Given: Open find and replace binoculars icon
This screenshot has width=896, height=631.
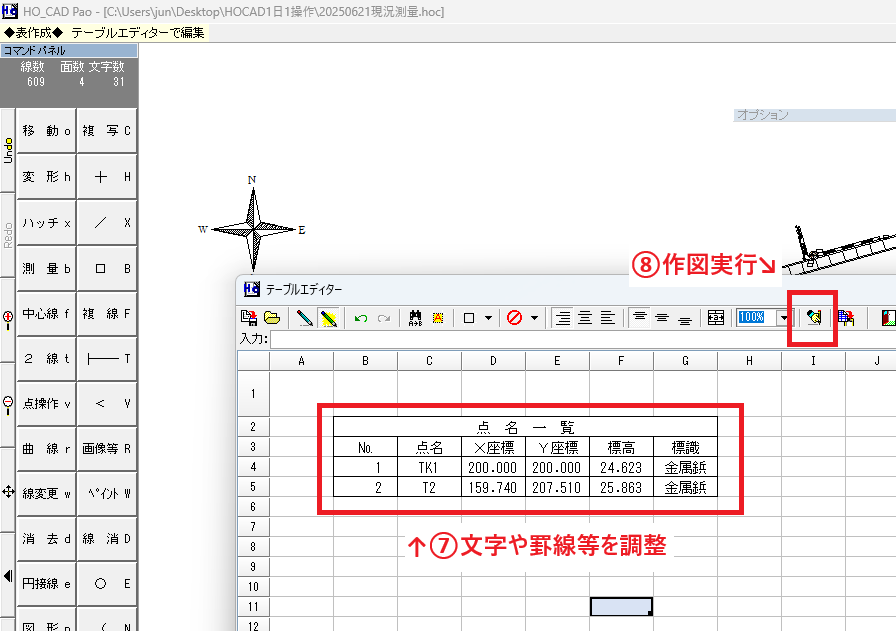Looking at the screenshot, I should tap(415, 318).
